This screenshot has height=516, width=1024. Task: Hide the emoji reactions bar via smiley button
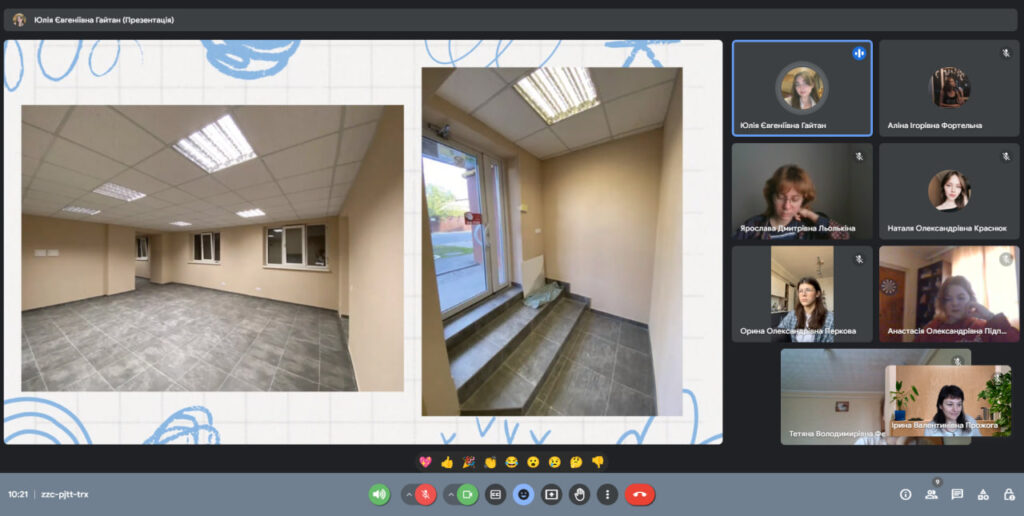[x=523, y=494]
